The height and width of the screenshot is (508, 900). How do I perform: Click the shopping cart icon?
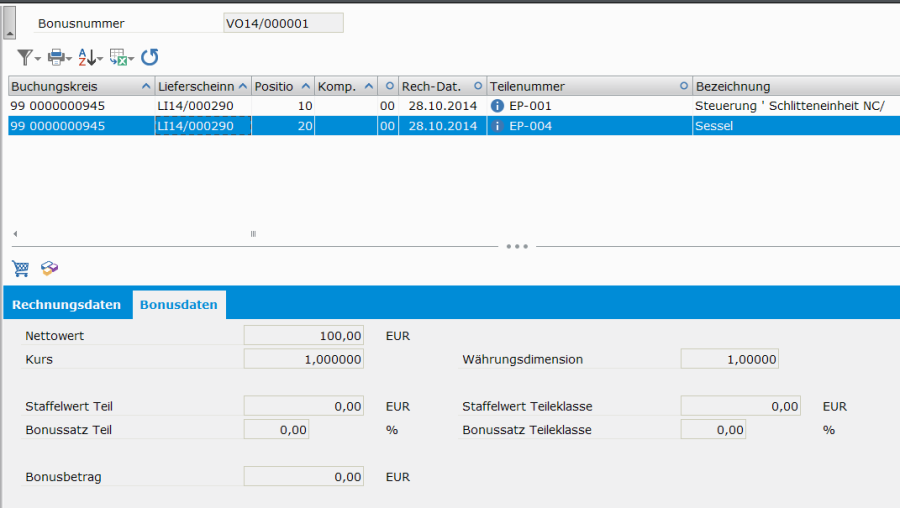(20, 268)
